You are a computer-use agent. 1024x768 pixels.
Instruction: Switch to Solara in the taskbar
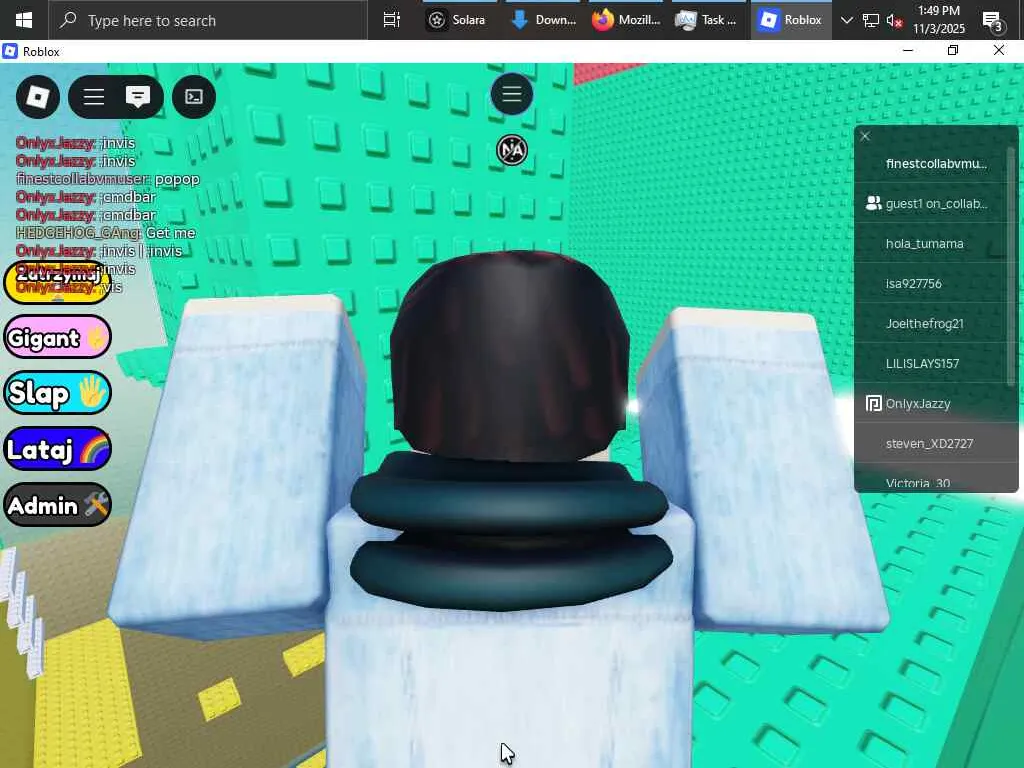pyautogui.click(x=456, y=20)
